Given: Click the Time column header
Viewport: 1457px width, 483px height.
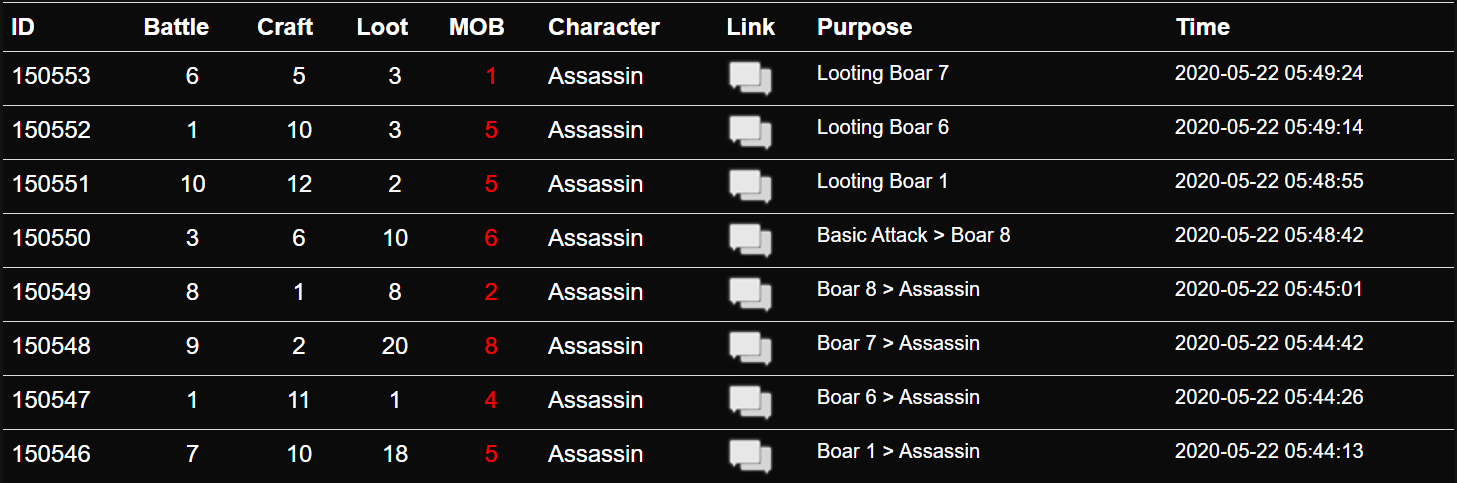Looking at the screenshot, I should [x=1203, y=27].
